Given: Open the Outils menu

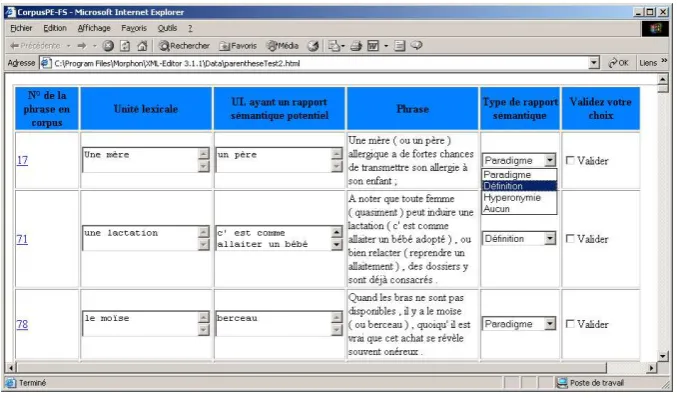Looking at the screenshot, I should point(167,28).
